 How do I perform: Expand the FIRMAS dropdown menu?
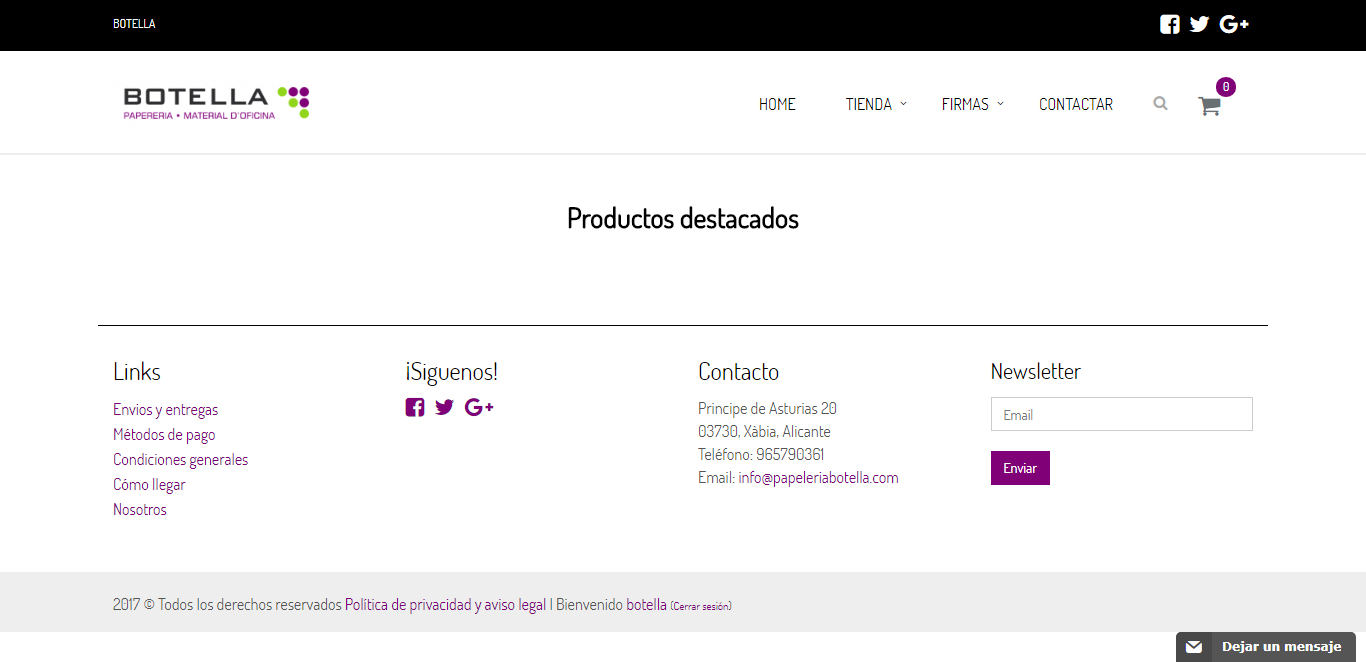pyautogui.click(x=972, y=104)
